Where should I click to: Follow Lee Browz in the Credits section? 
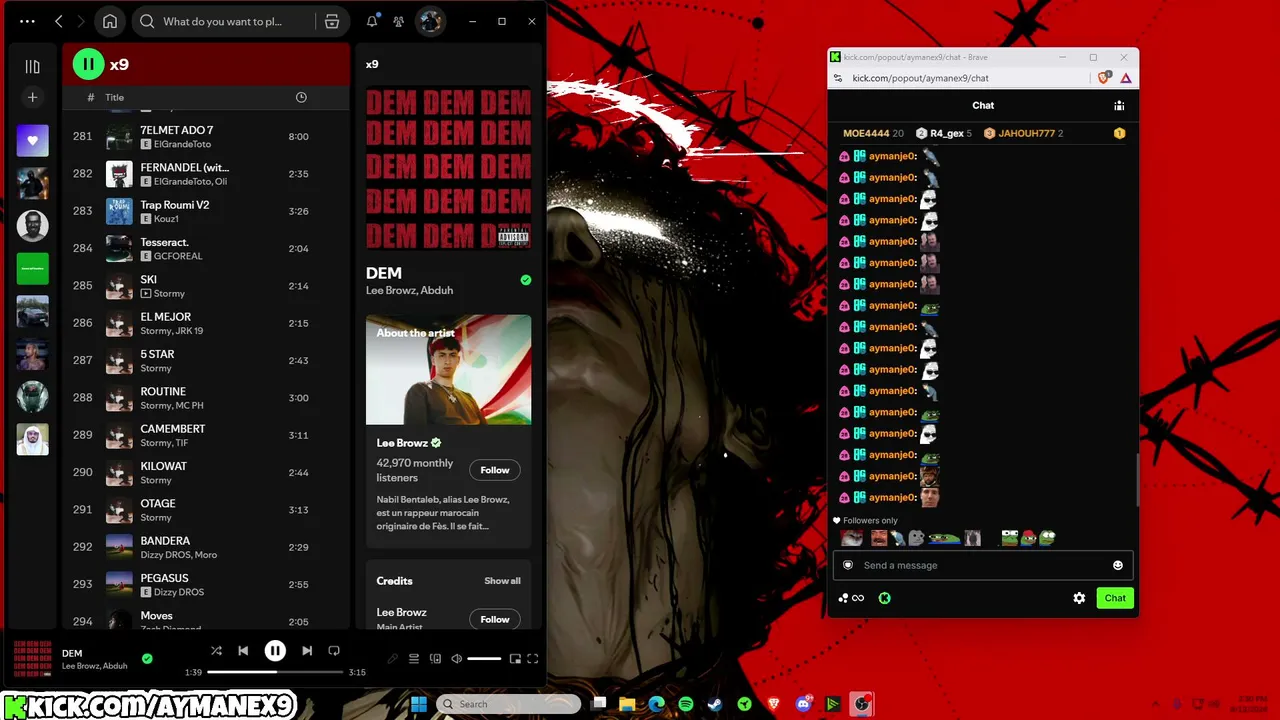[x=494, y=619]
